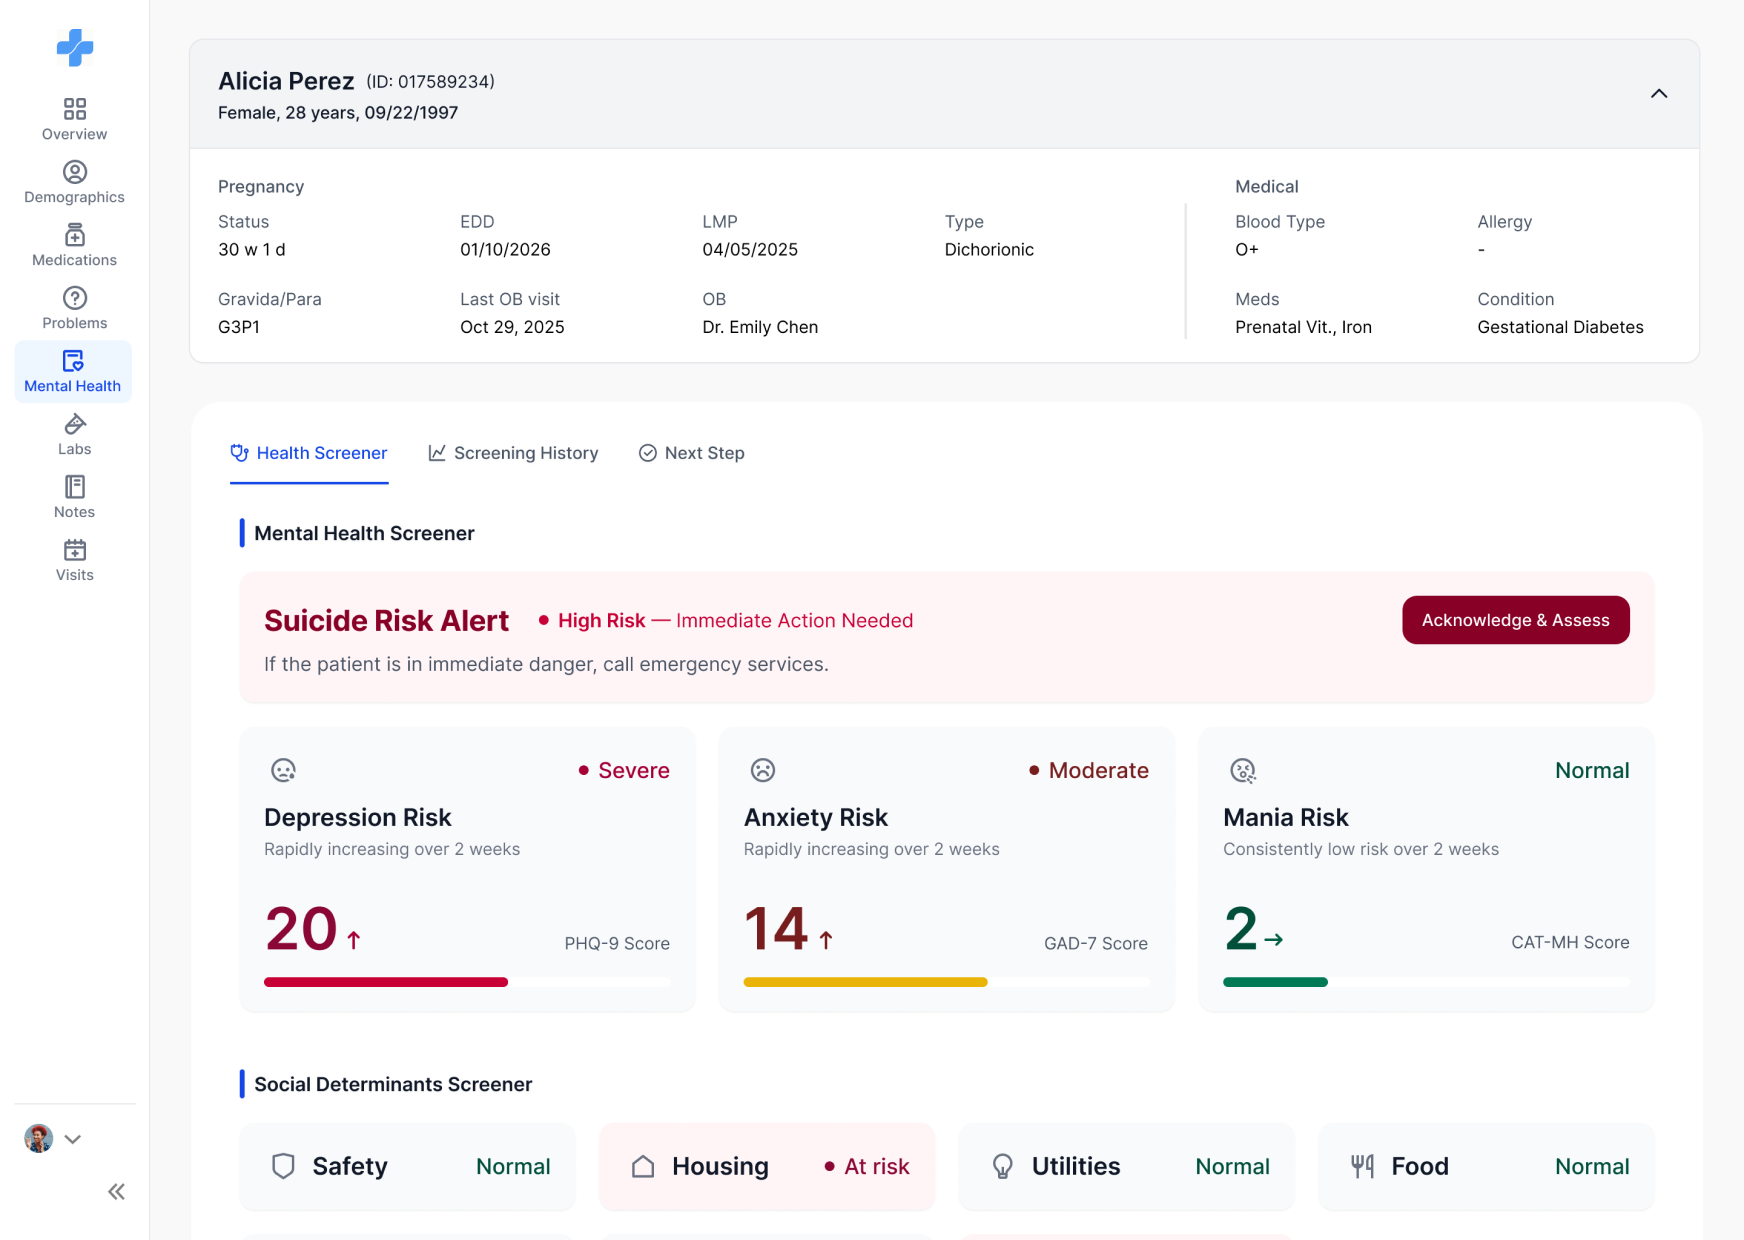The height and width of the screenshot is (1240, 1744).
Task: Click the Screening History chart icon
Action: click(x=437, y=453)
